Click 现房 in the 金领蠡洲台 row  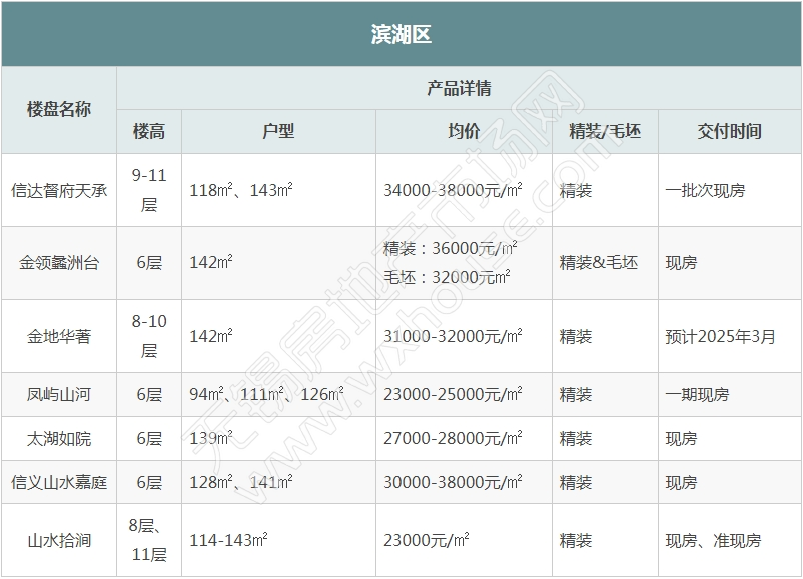681,263
